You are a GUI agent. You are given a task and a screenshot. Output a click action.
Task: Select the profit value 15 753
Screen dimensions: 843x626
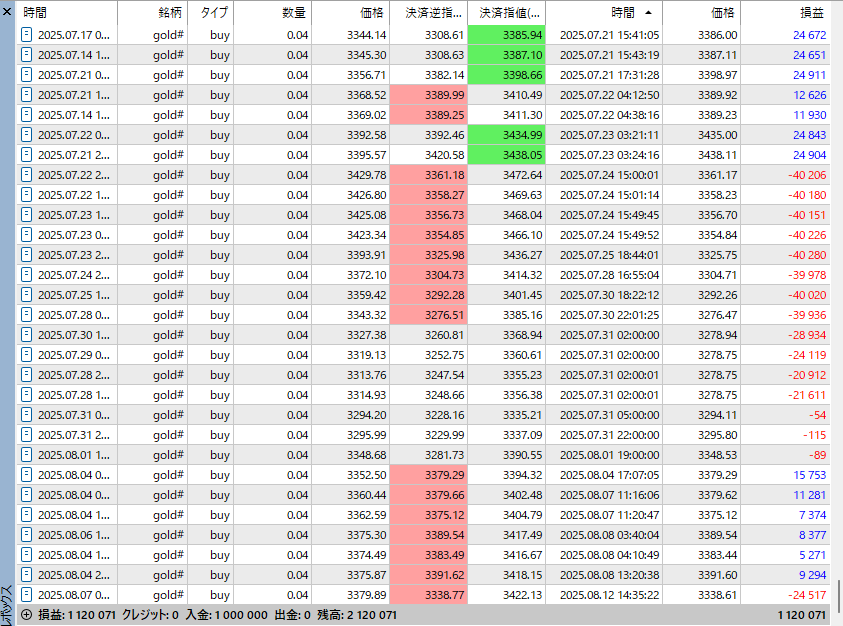tap(809, 475)
